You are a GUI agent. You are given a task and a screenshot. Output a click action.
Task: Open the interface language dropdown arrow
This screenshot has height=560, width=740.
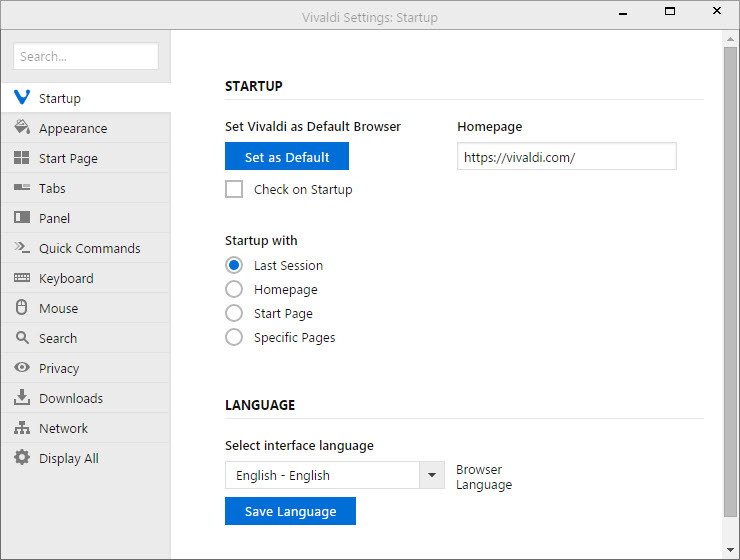click(432, 475)
